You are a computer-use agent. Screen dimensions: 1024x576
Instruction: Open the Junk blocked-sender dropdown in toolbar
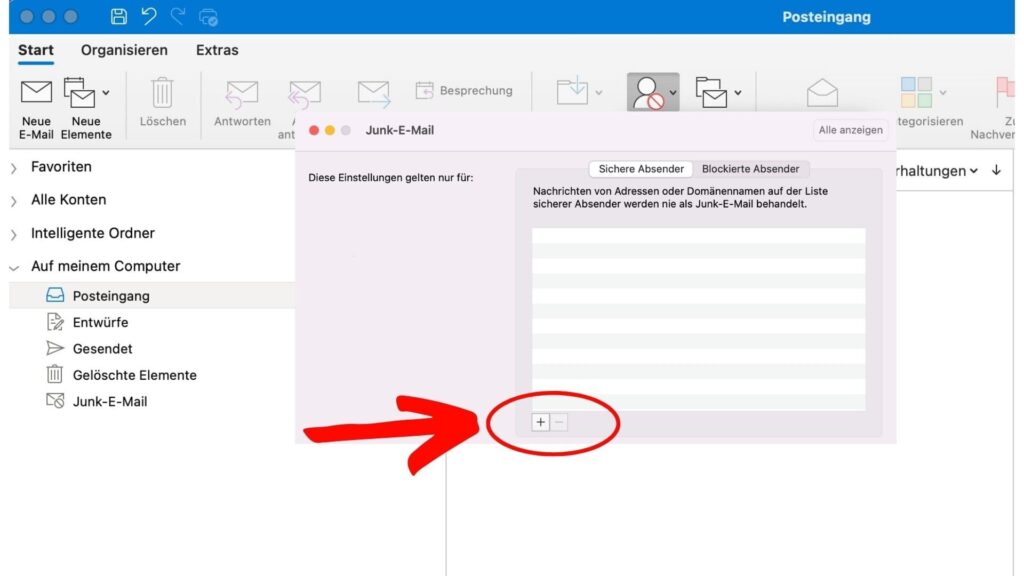[x=673, y=93]
